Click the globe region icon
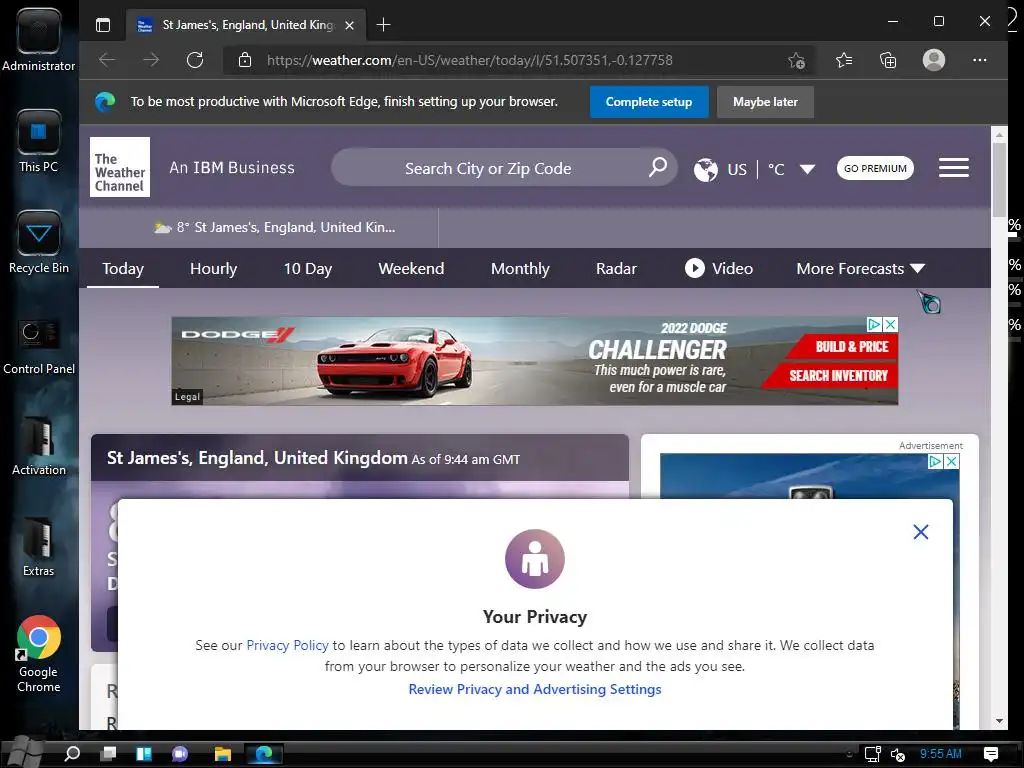This screenshot has height=768, width=1024. 705,170
